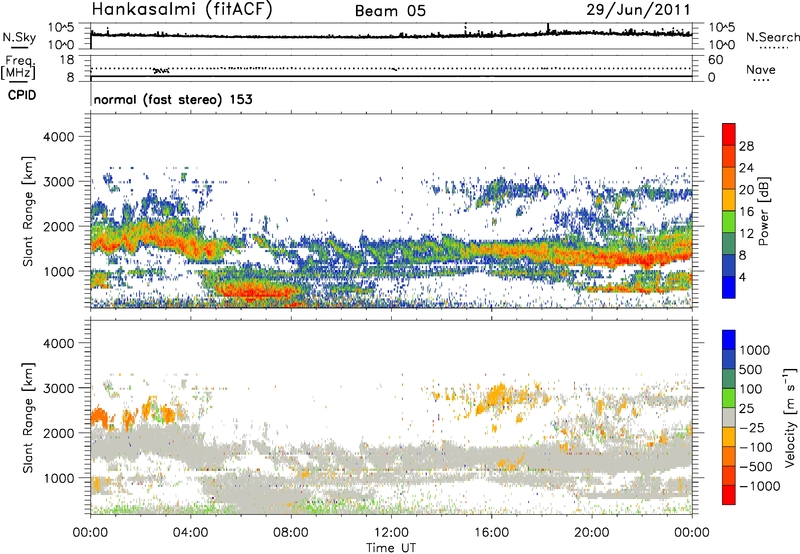This screenshot has height=554, width=800.
Task: Click the "18" frequency axis tick label
Action: click(x=66, y=59)
